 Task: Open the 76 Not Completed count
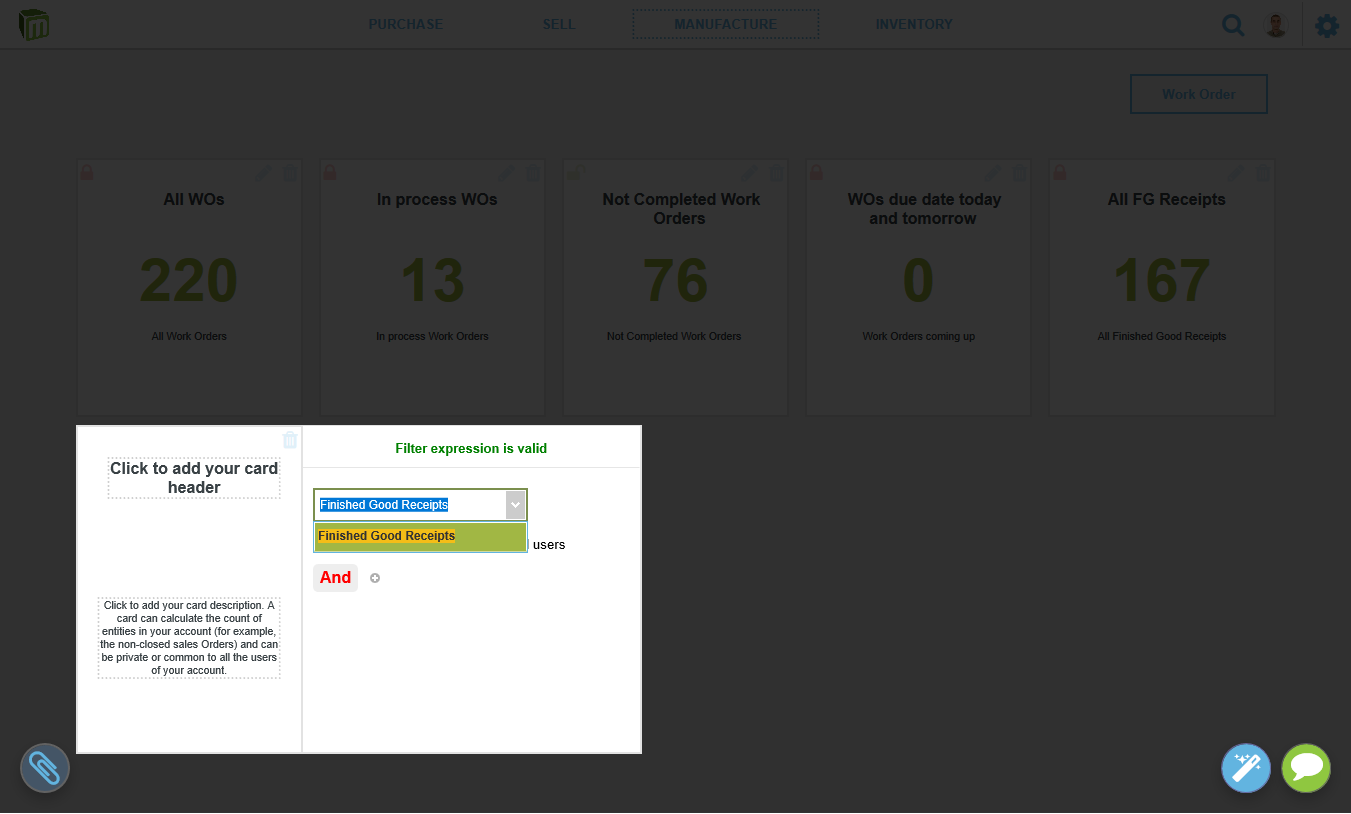675,280
